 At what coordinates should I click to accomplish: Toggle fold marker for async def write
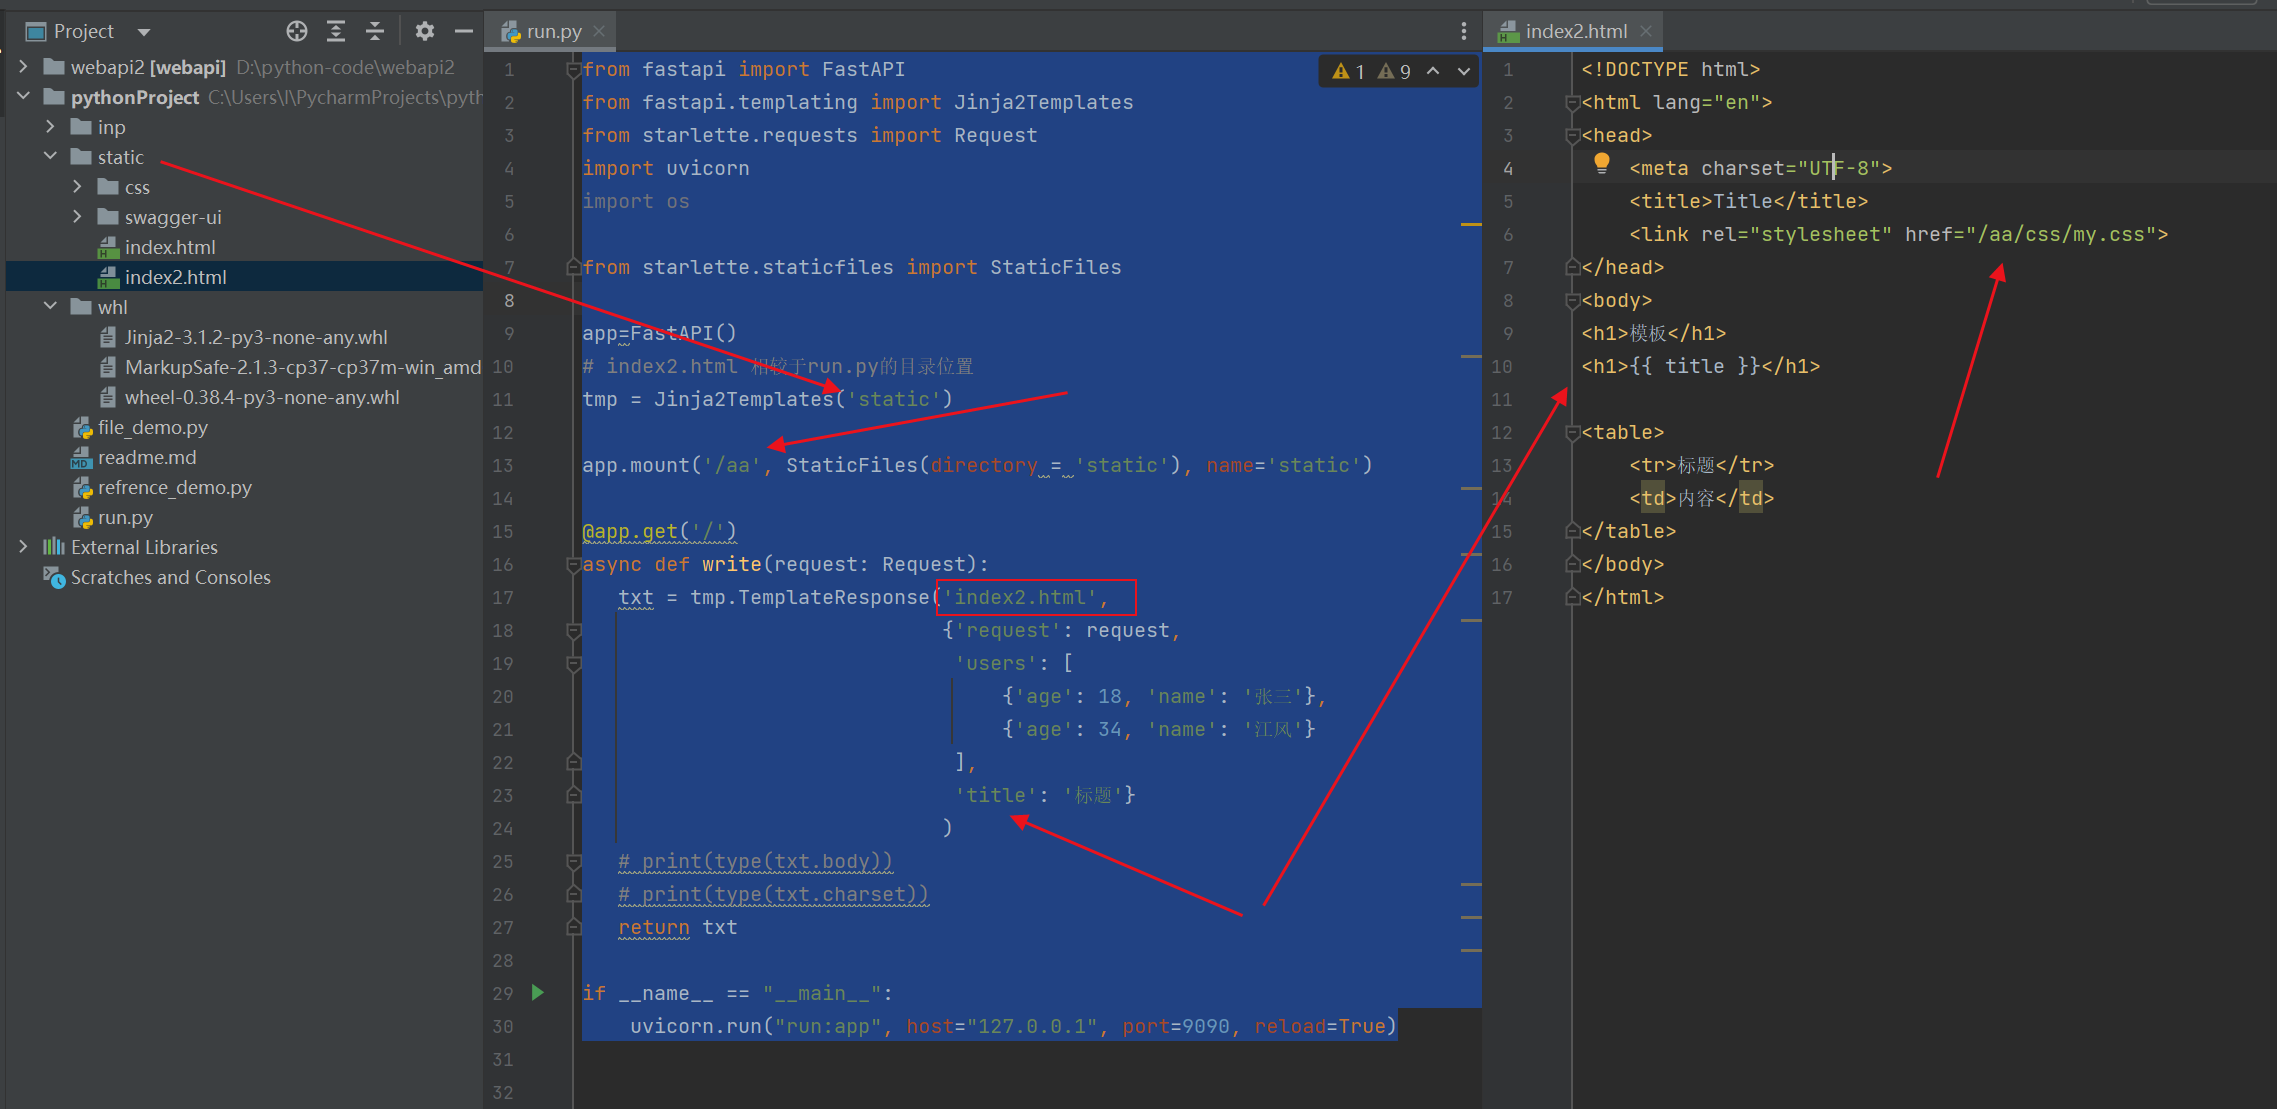[574, 565]
